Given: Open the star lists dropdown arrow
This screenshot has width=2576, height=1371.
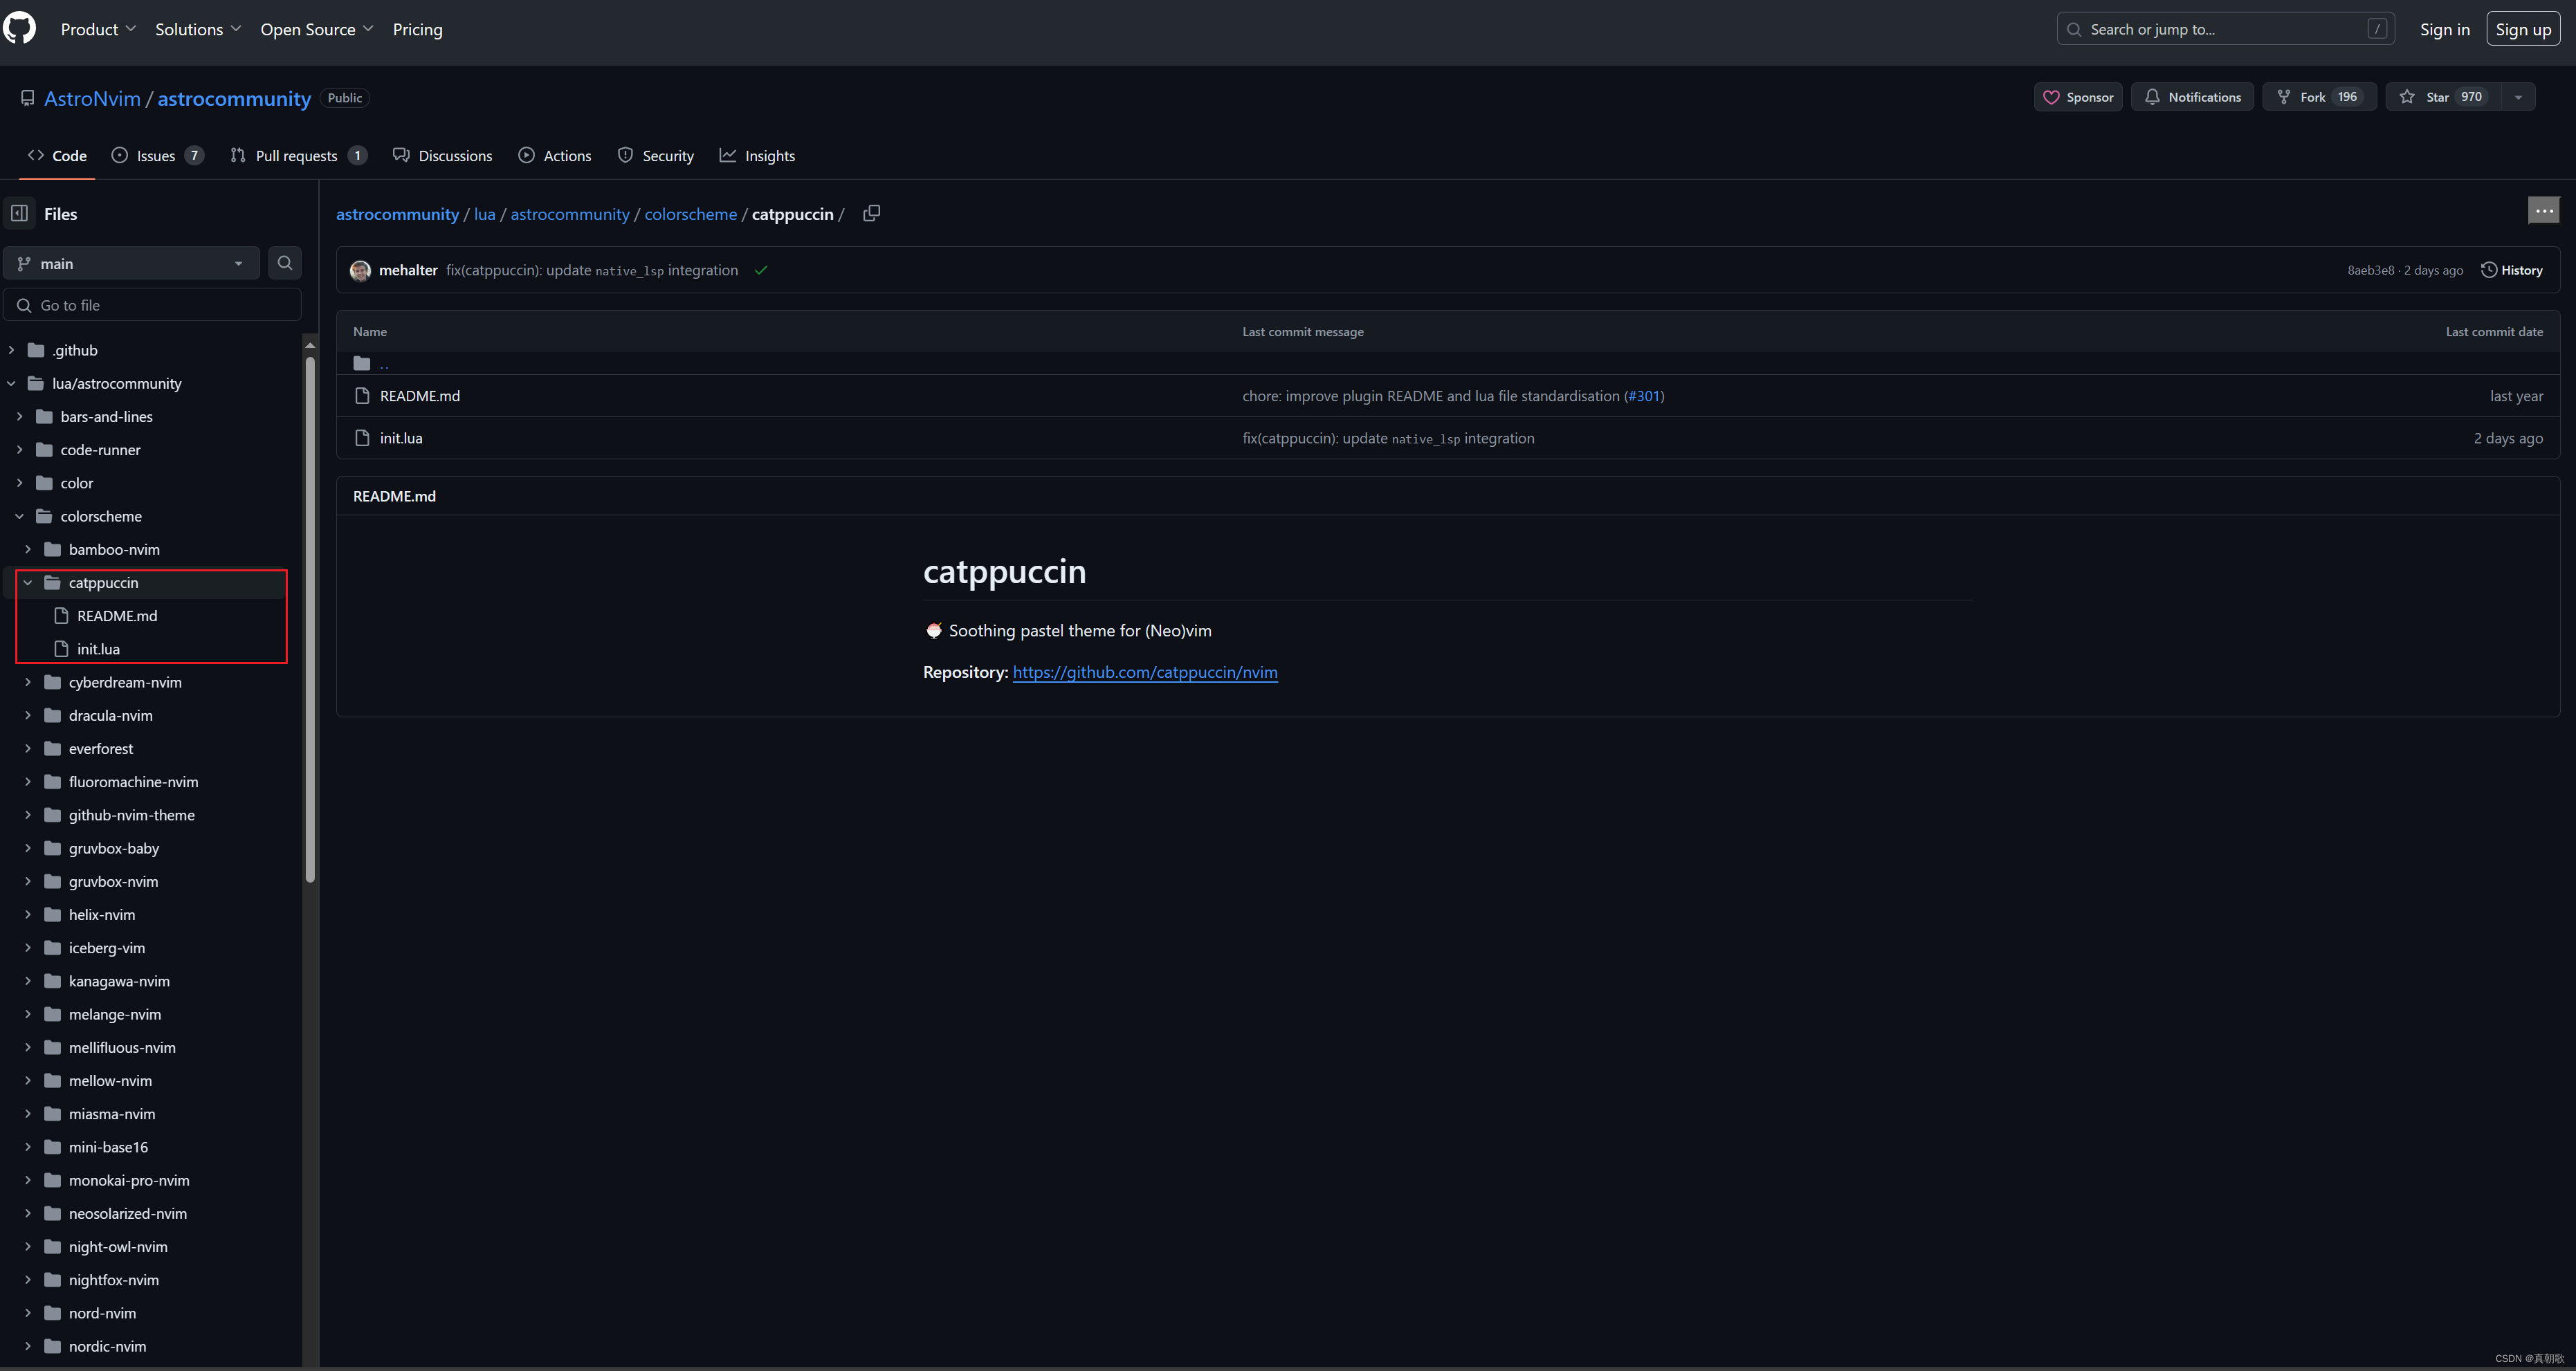Looking at the screenshot, I should click(2518, 97).
